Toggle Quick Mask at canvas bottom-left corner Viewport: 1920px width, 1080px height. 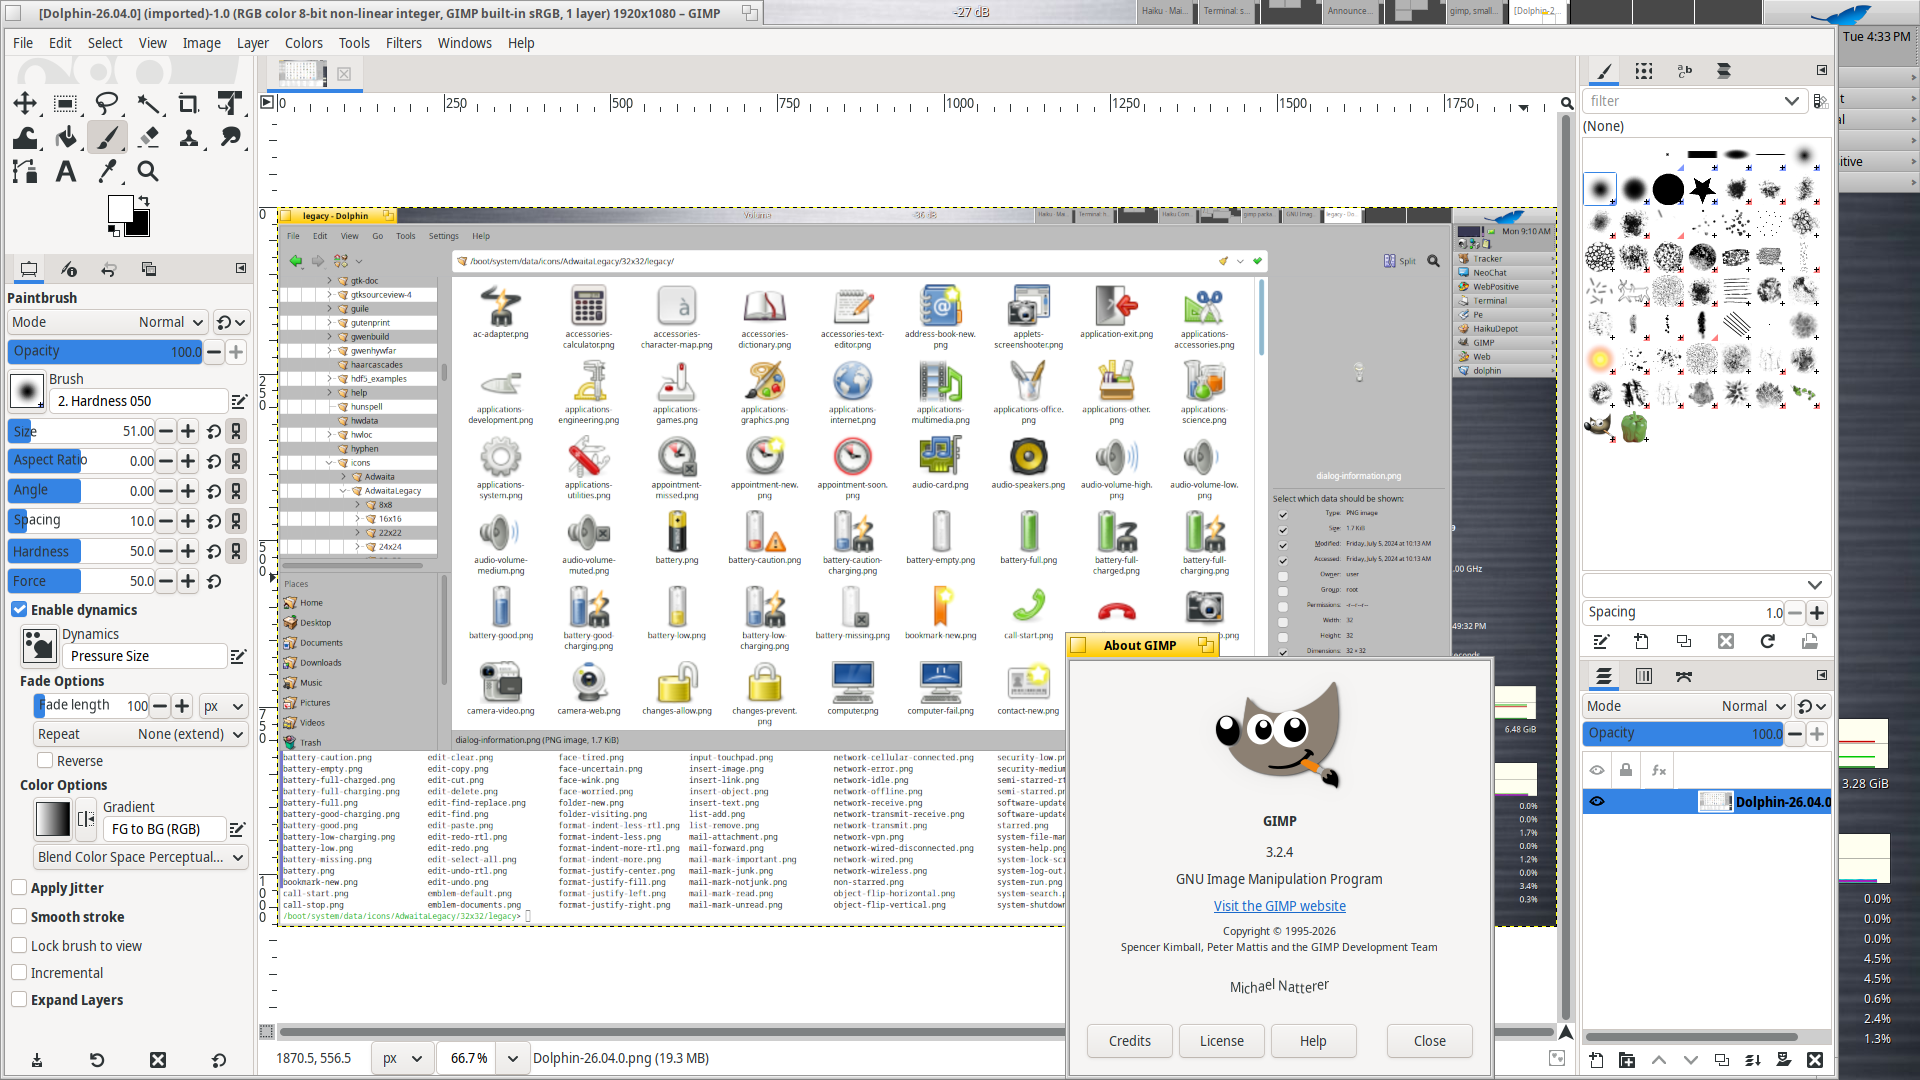click(266, 1031)
